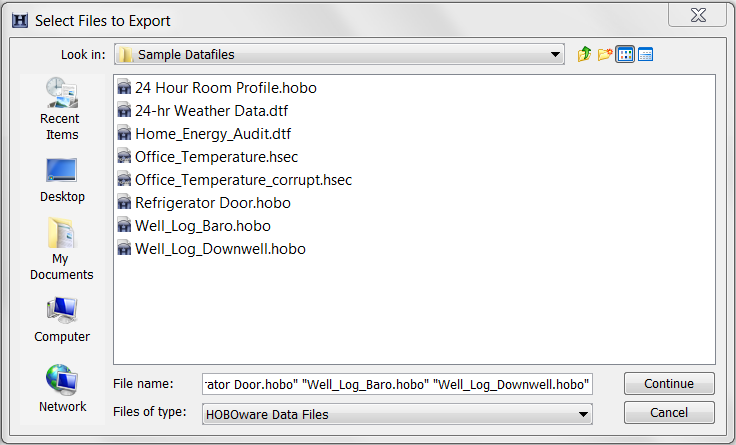Select 24 Hour Room Profile.hobo file
Image resolution: width=736 pixels, height=445 pixels.
[225, 88]
